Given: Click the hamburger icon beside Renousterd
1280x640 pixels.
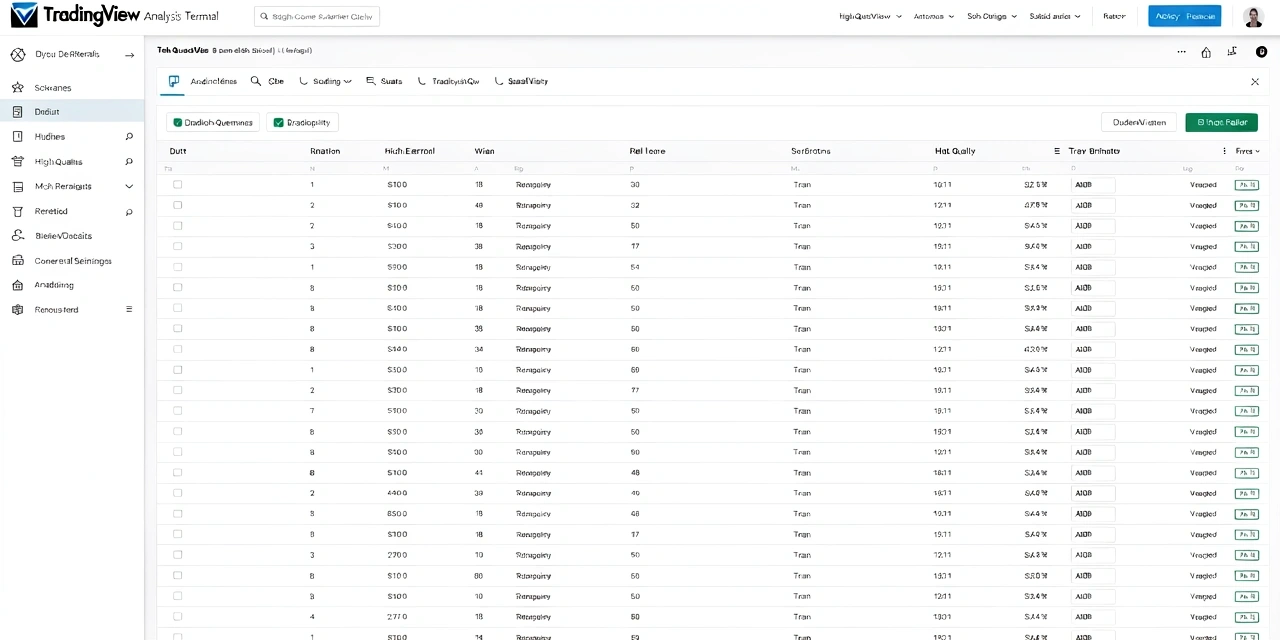Looking at the screenshot, I should coord(129,310).
